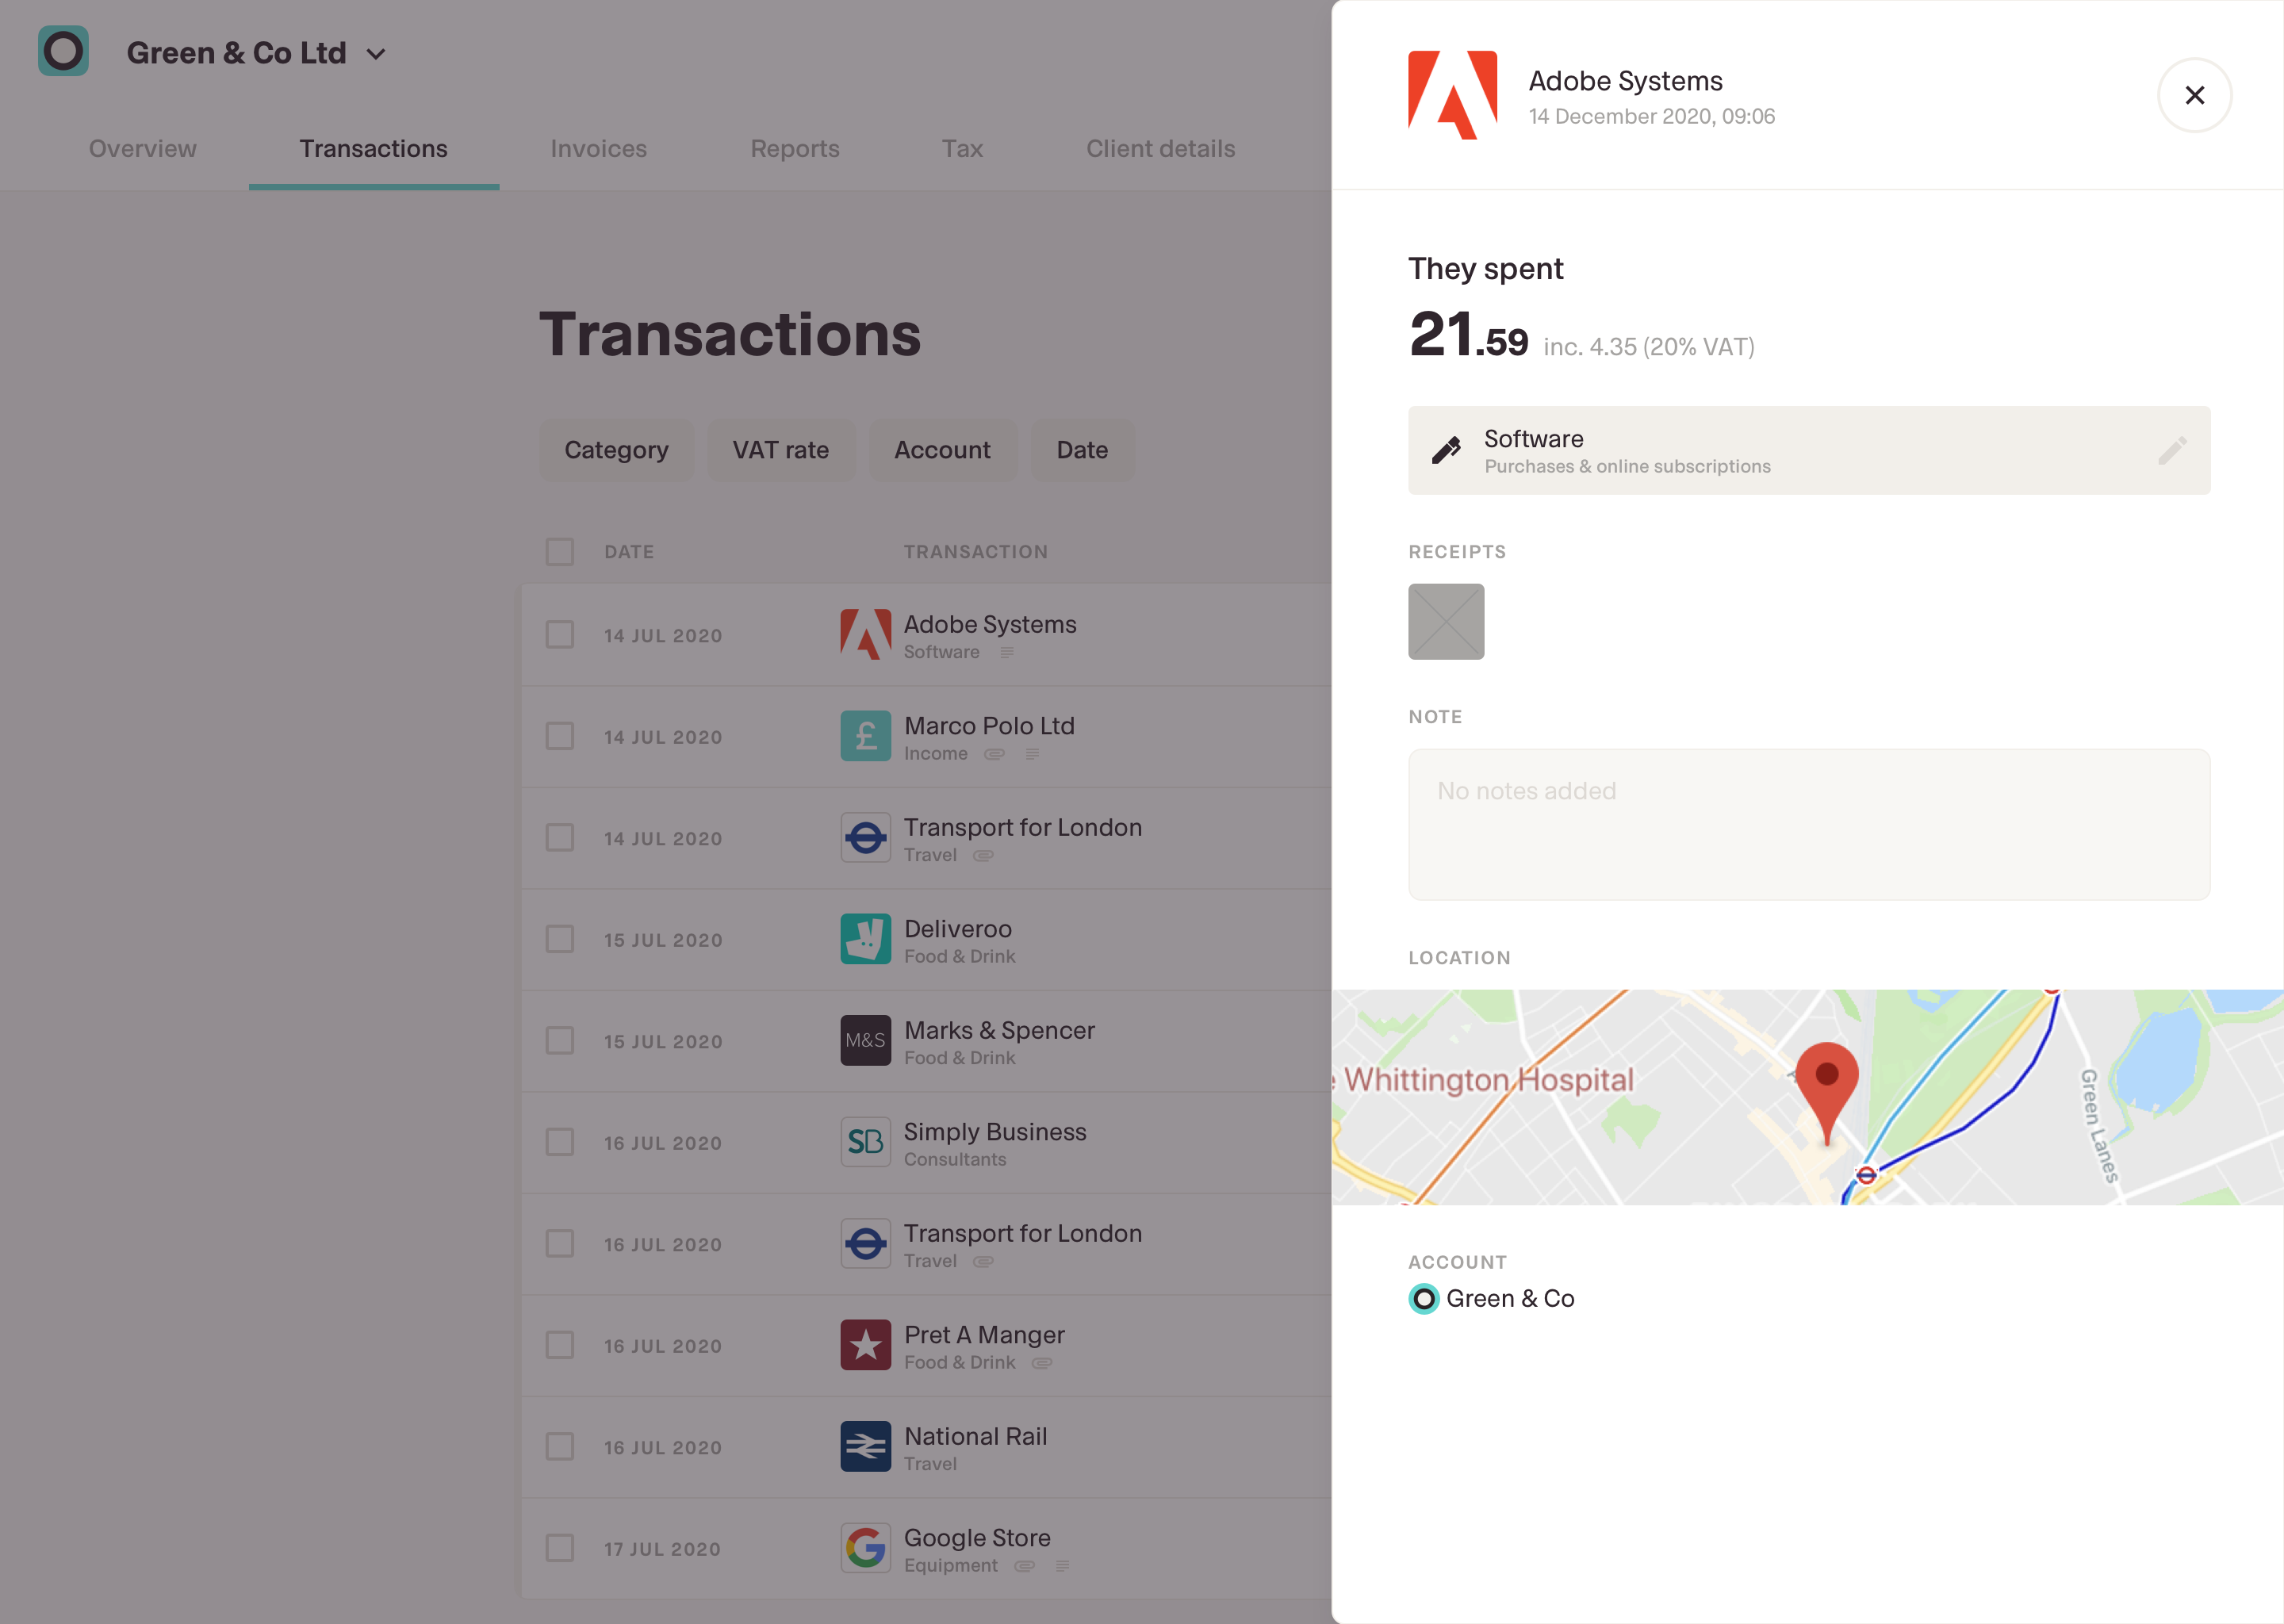Expand the Green & Co Ltd client dropdown
The image size is (2284, 1624).
[376, 54]
